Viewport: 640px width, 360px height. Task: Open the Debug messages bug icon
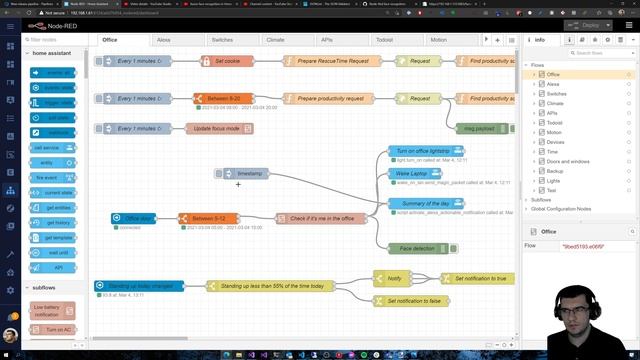[x=595, y=40]
